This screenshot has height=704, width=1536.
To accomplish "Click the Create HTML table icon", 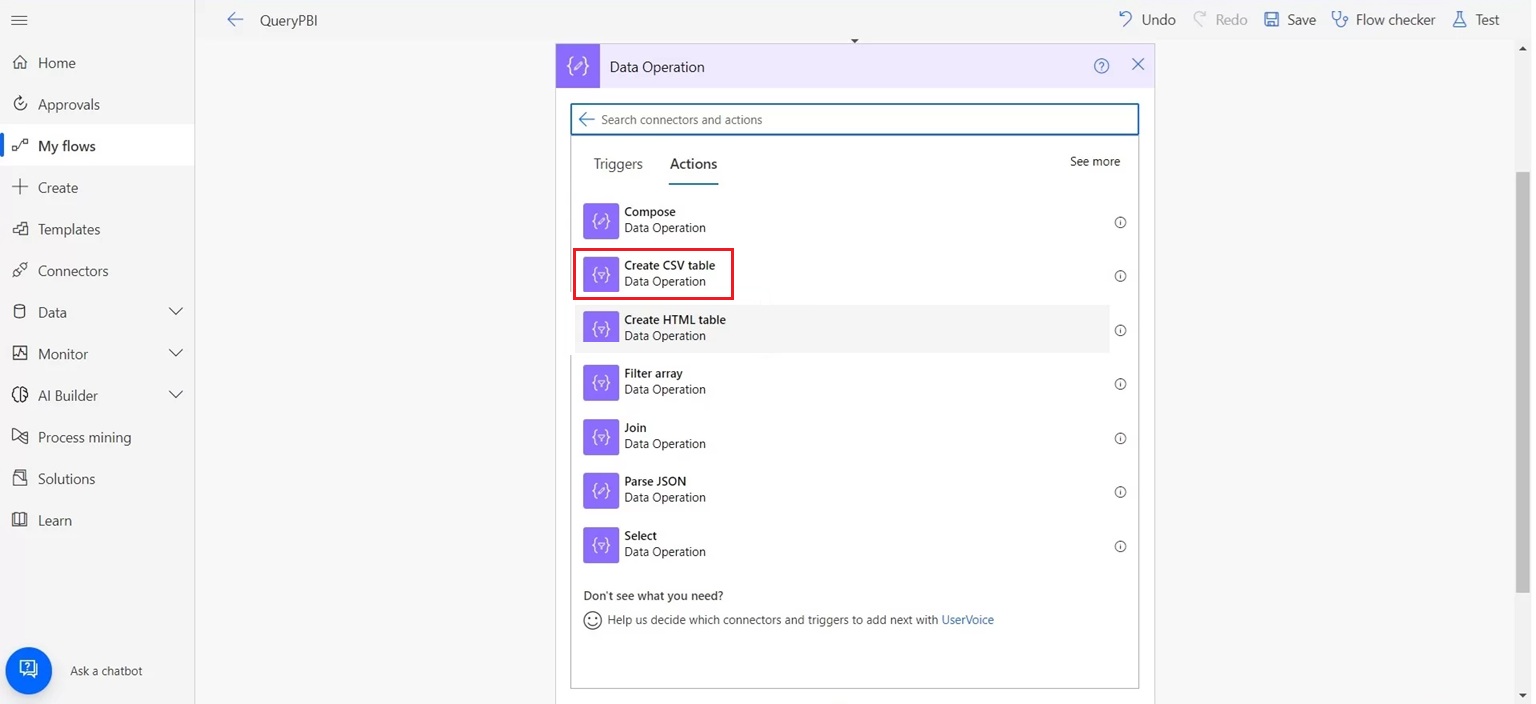I will pyautogui.click(x=601, y=328).
